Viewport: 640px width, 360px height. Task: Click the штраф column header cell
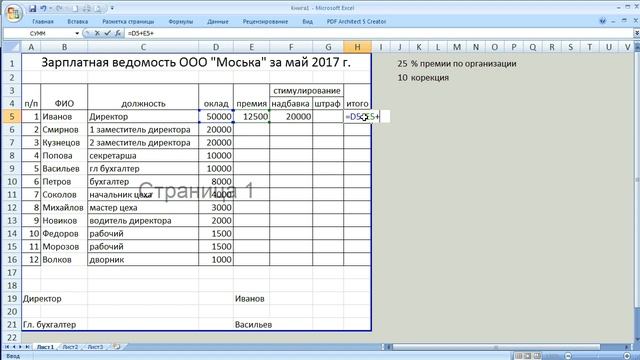(x=328, y=104)
